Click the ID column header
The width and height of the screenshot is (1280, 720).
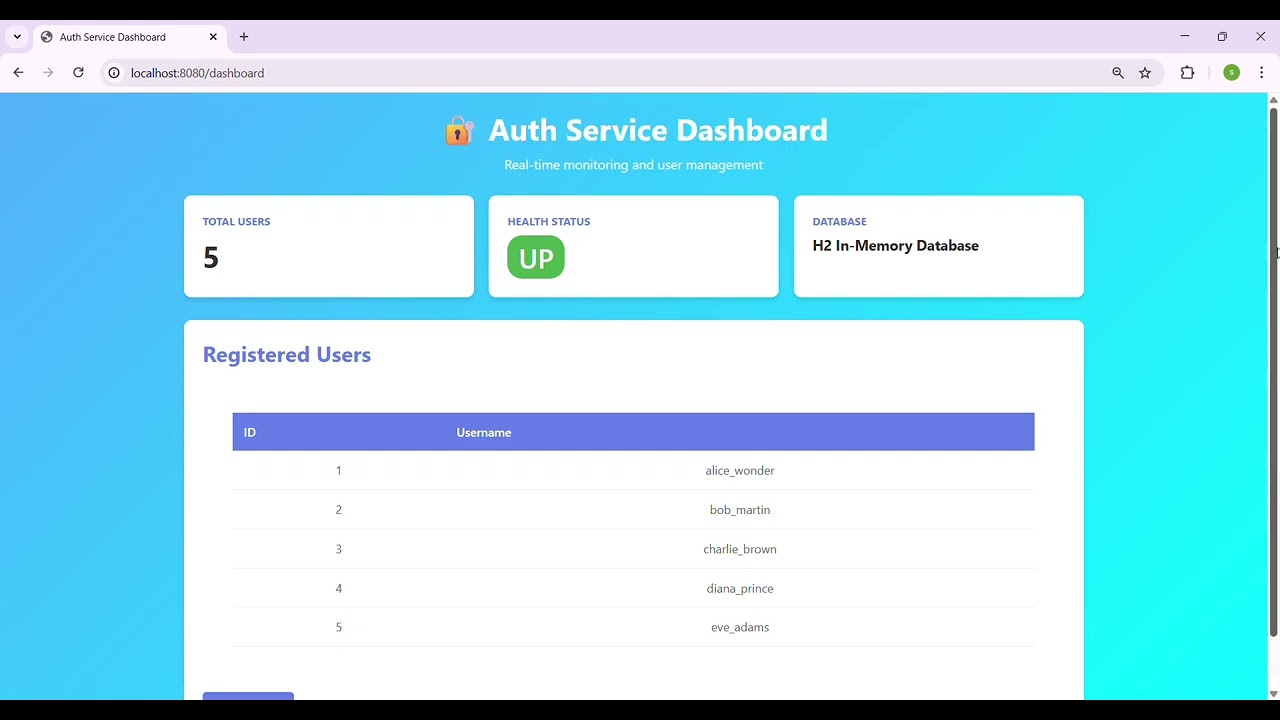[250, 432]
